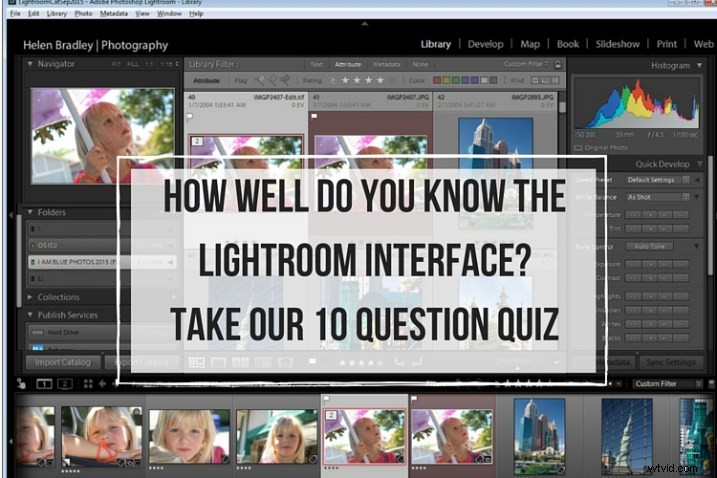Viewport: 717px width, 478px height.
Task: Toggle flag on photo 40 cell
Action: click(190, 117)
